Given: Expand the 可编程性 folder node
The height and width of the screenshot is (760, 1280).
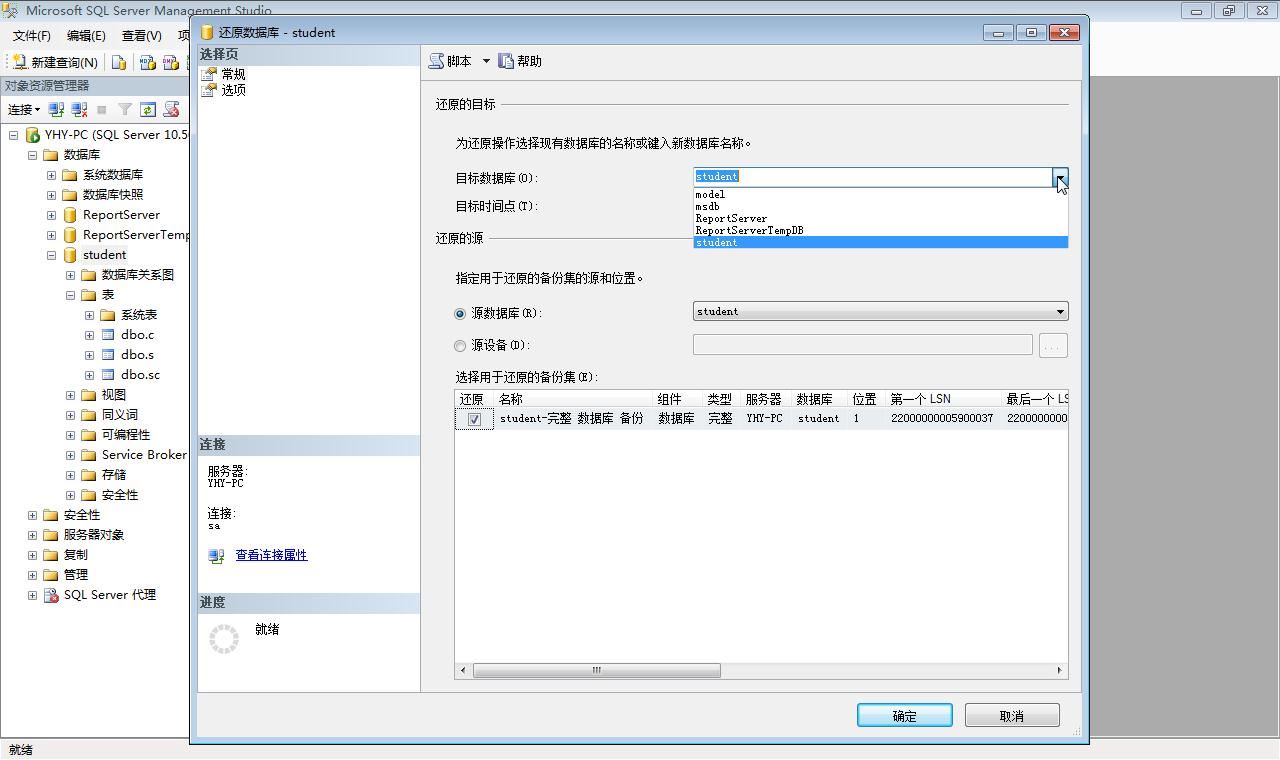Looking at the screenshot, I should click(x=71, y=435).
